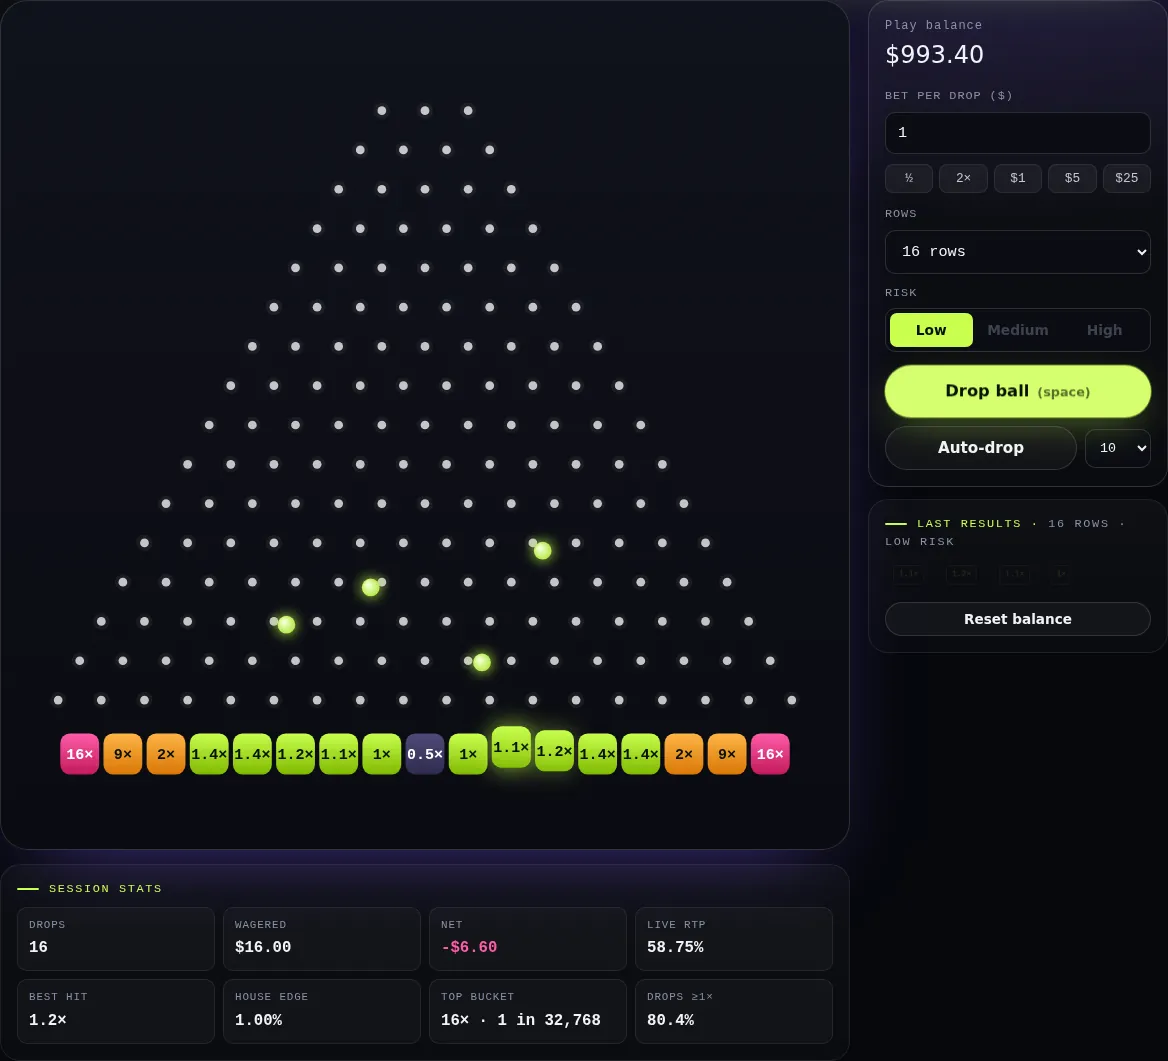Click the 1.2× bucket on the left half
Viewport: 1168px width, 1061px height.
coord(296,754)
